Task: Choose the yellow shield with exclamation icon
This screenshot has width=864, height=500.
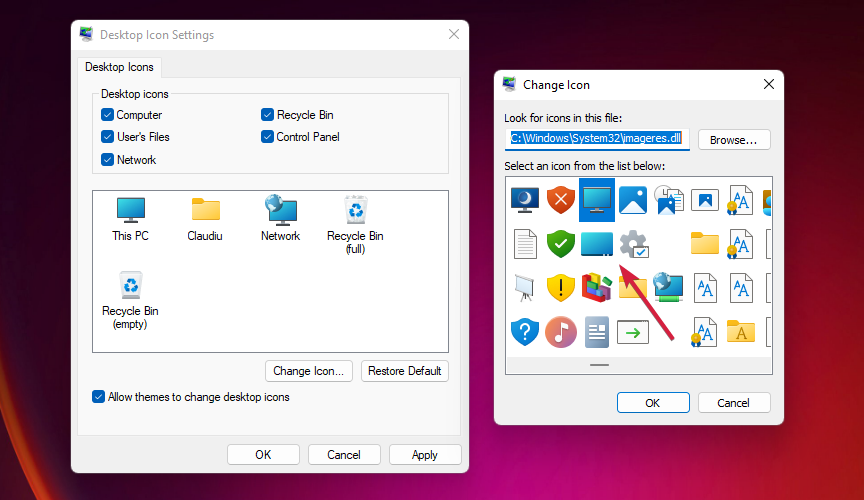Action: click(560, 288)
